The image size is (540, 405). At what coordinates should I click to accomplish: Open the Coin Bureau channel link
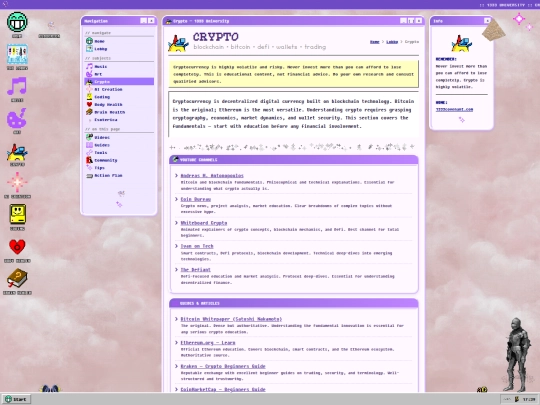(196, 199)
